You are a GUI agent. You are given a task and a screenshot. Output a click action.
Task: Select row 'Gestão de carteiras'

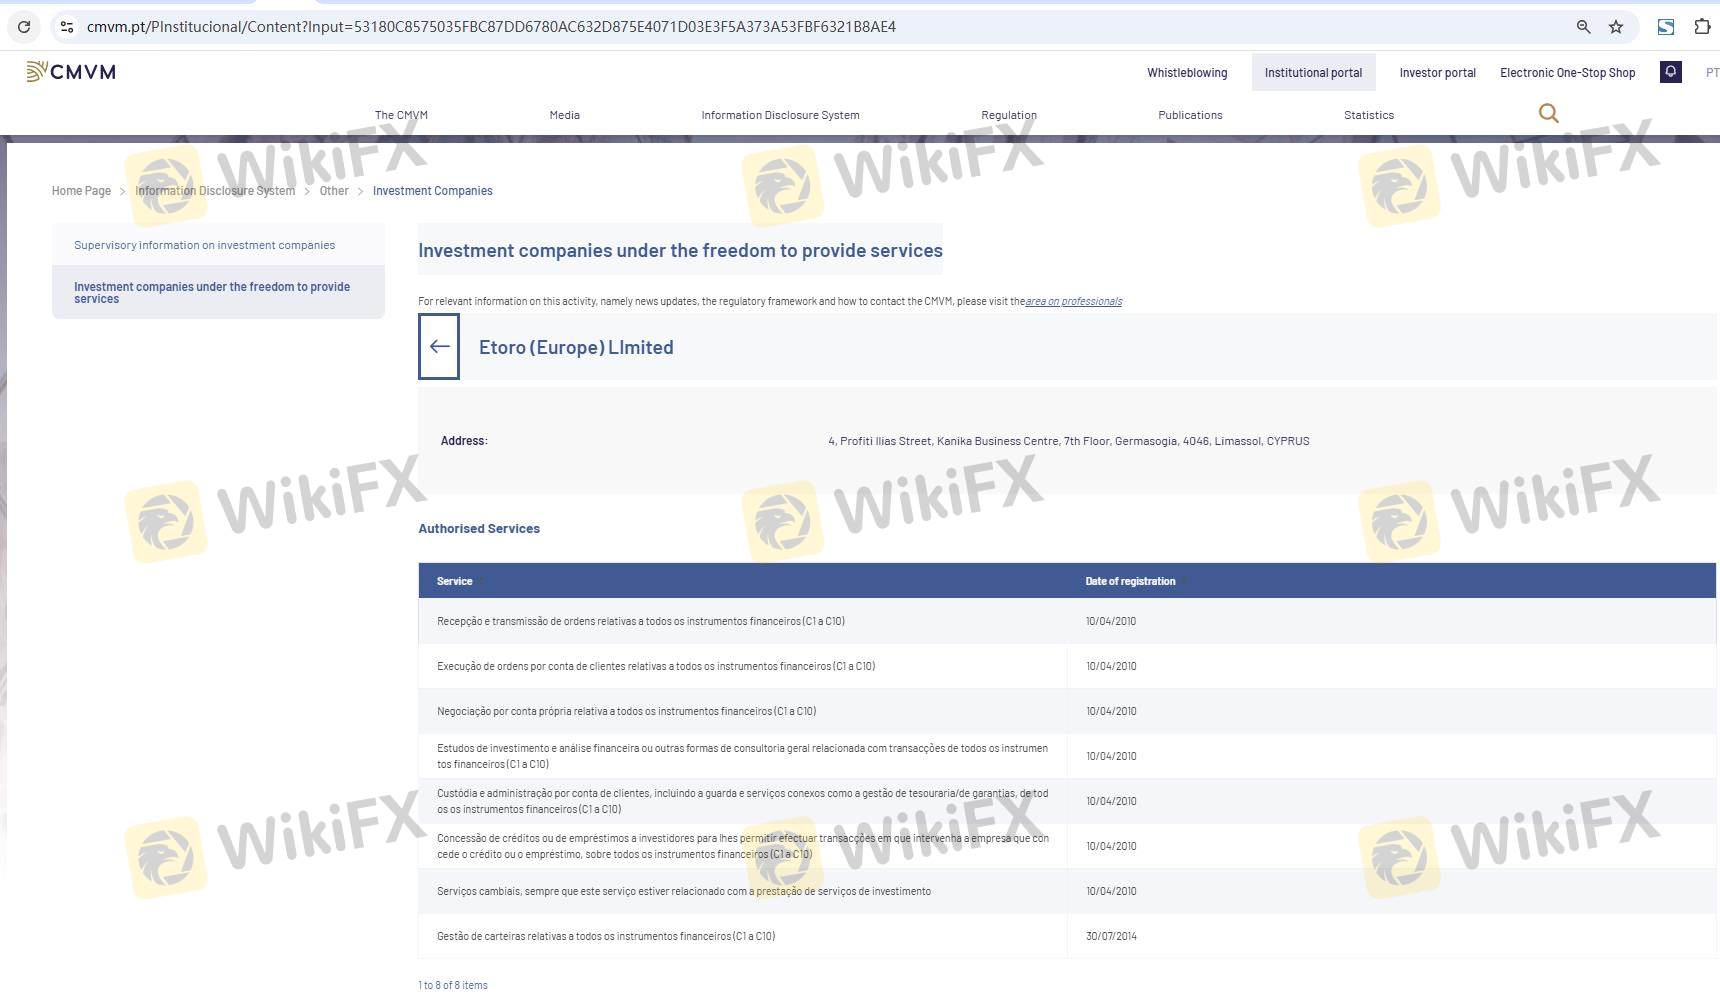click(1067, 936)
